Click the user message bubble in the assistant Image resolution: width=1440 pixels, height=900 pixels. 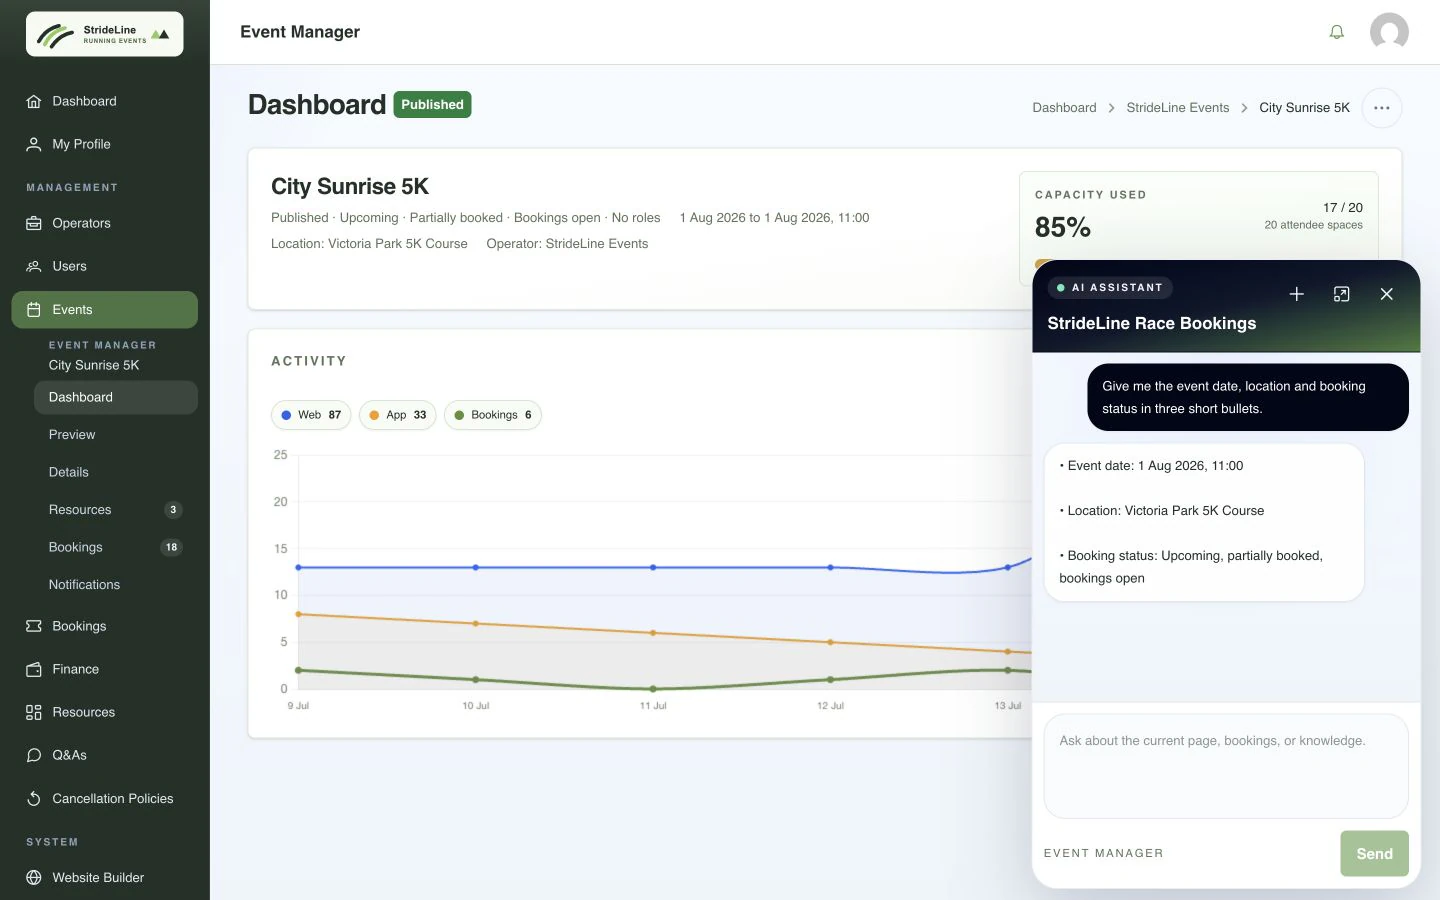coord(1248,397)
